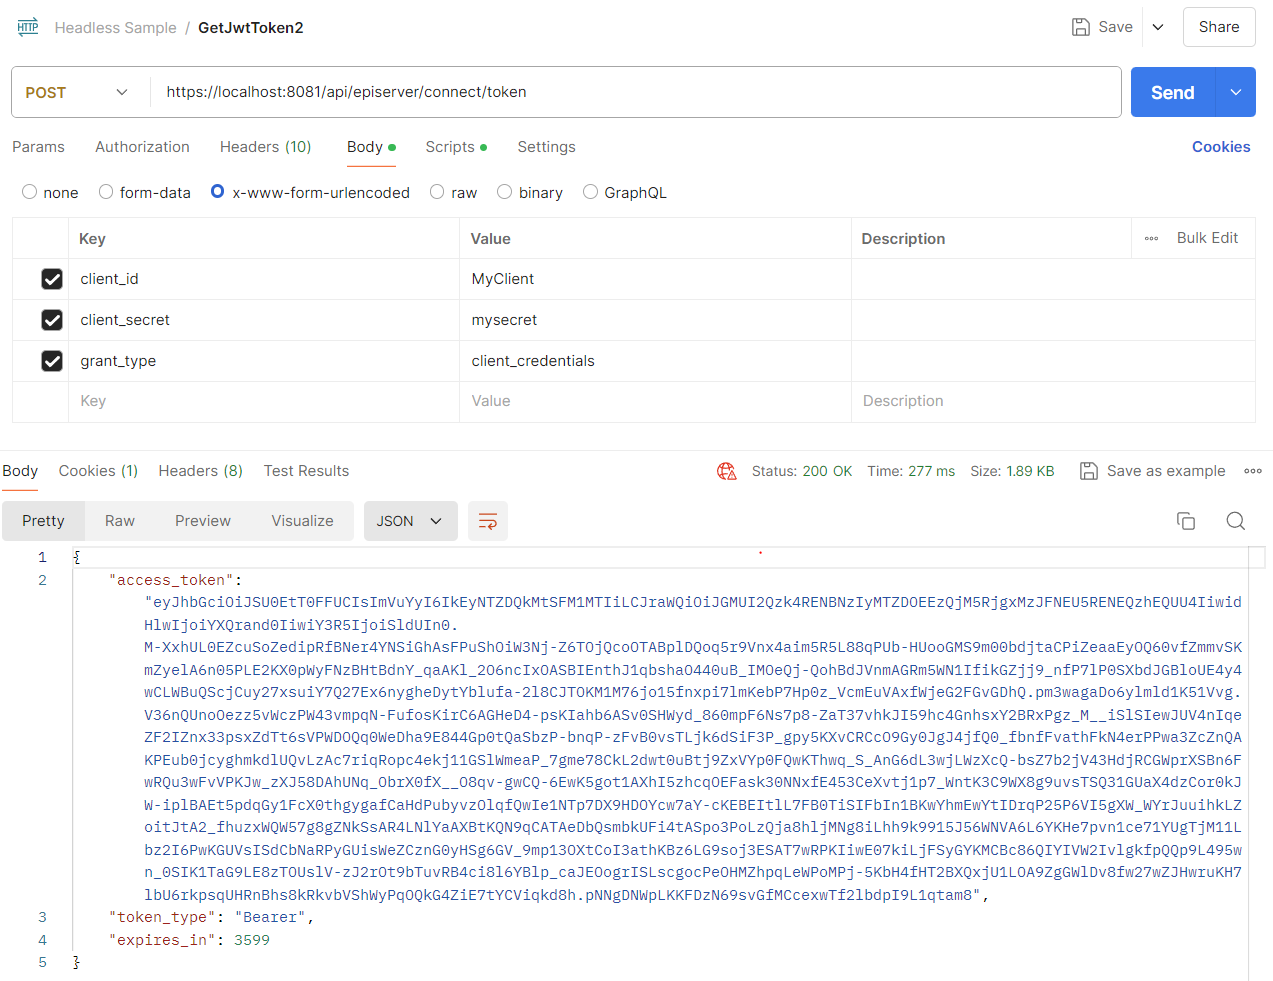
Task: Click the HTTP request type icon
Action: point(28,27)
